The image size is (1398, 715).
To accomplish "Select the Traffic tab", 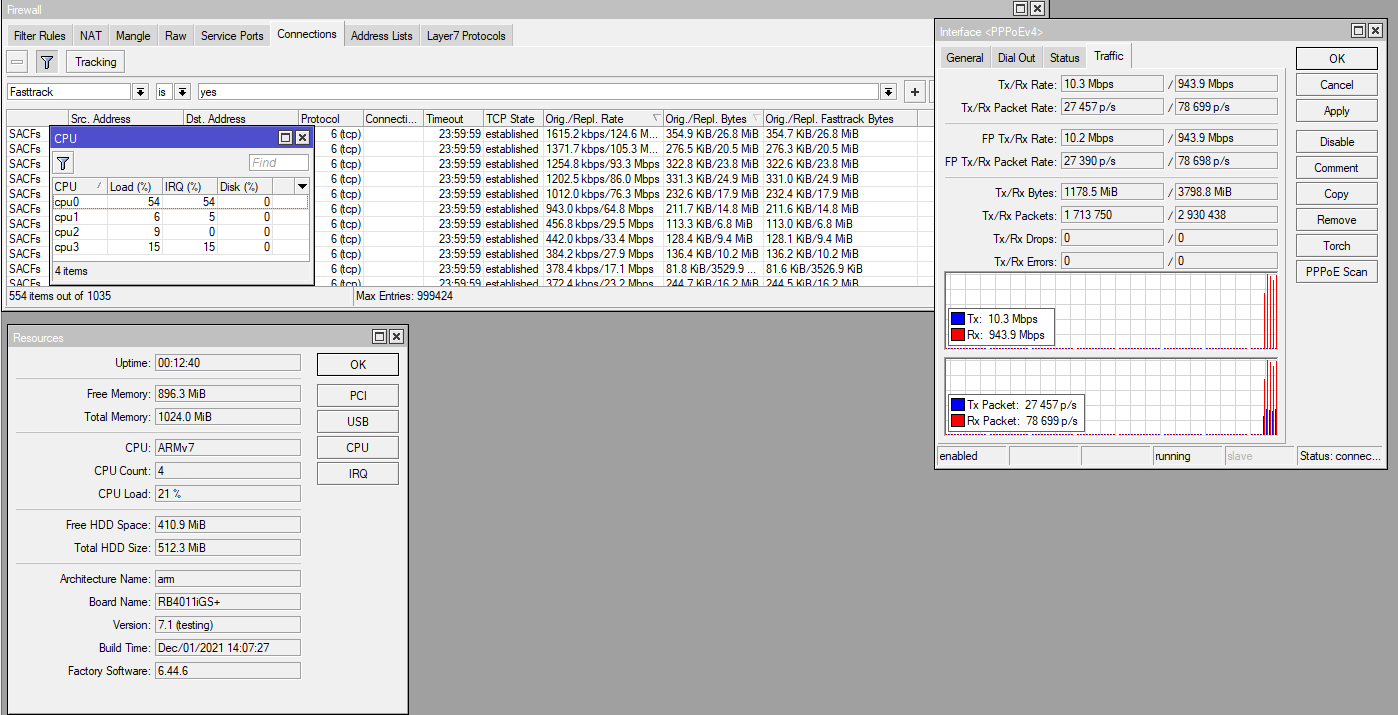I will point(1109,56).
